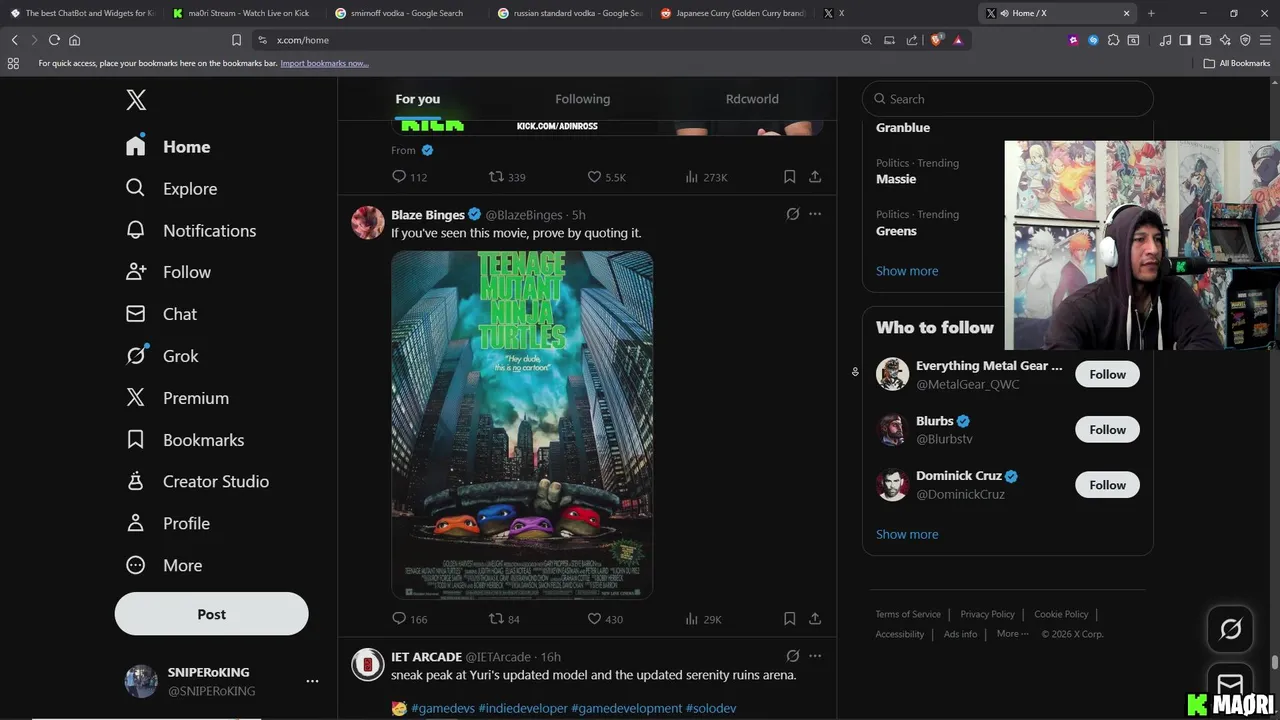Click the zoom magnifier in the address bar

(x=866, y=40)
